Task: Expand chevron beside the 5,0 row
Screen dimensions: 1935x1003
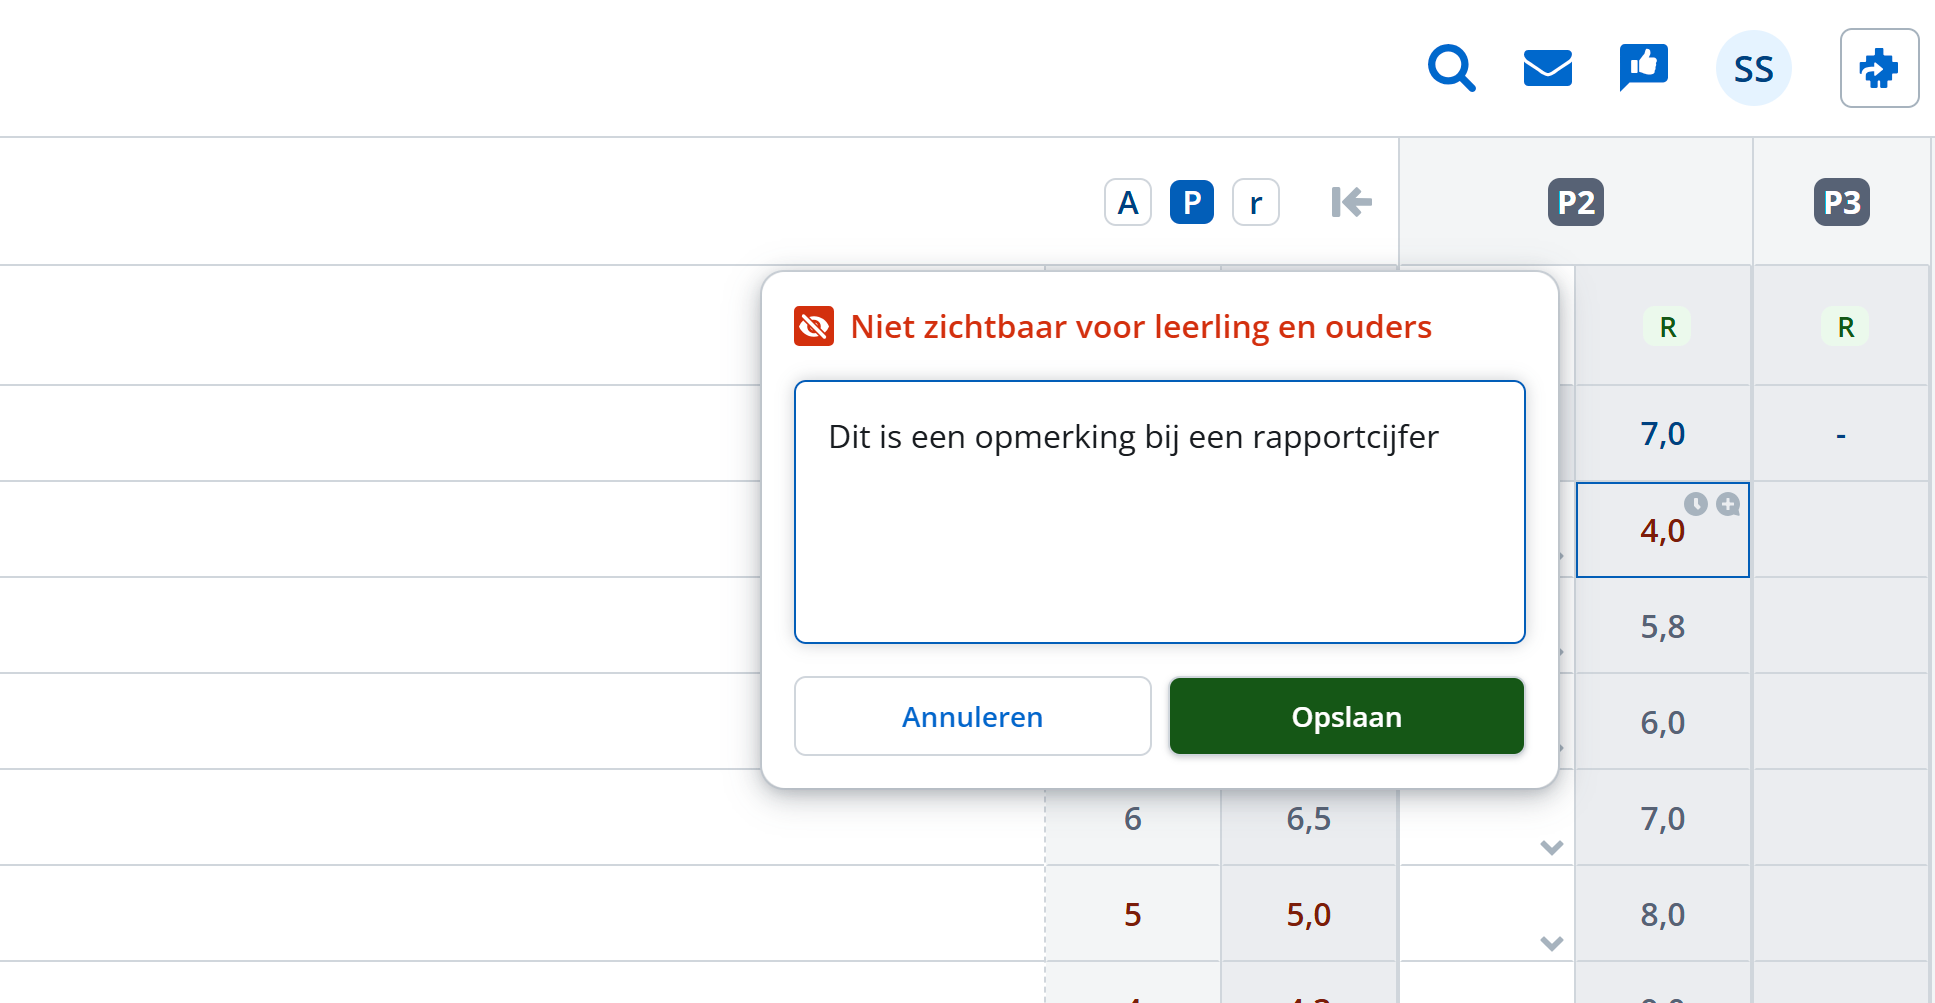Action: point(1551,944)
